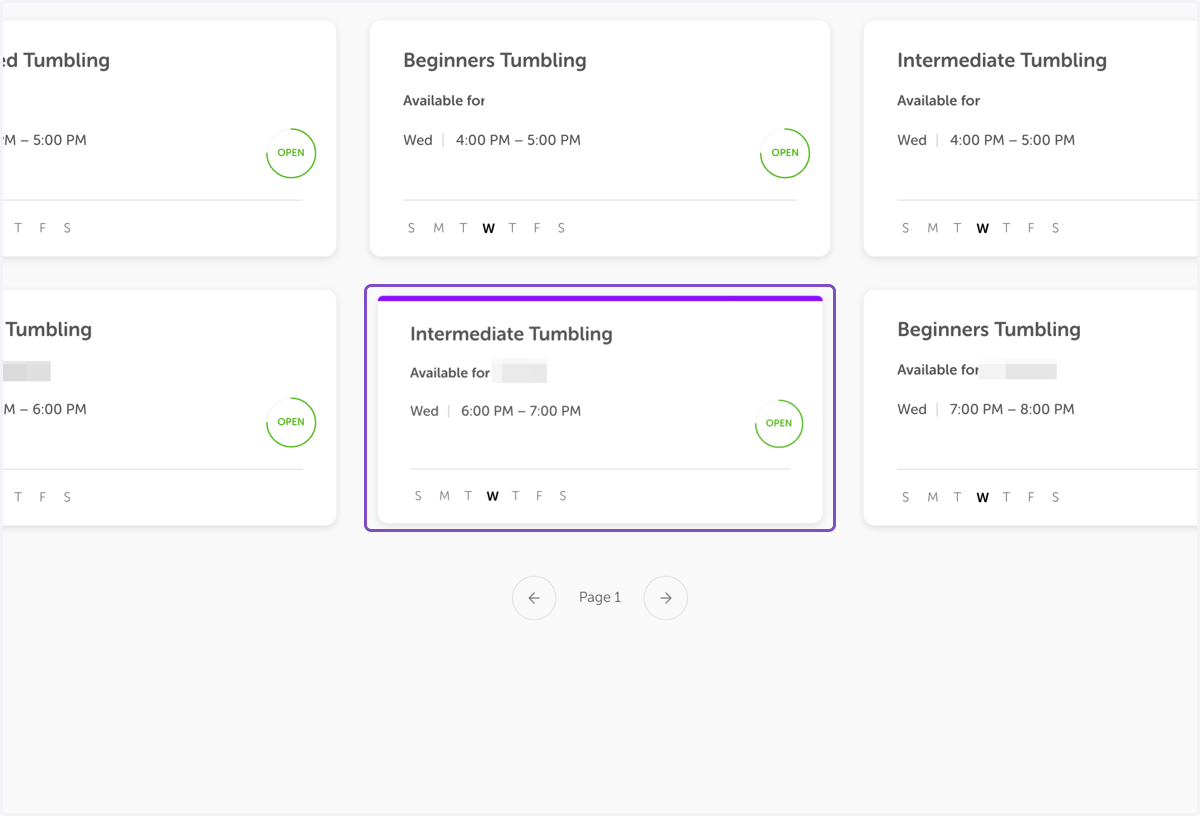Open the Beginners Tumbling 7:00 PM class title
1200x816 pixels.
989,329
